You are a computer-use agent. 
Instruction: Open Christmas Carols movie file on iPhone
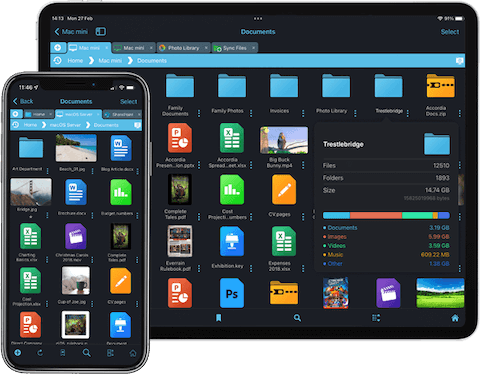(76, 236)
